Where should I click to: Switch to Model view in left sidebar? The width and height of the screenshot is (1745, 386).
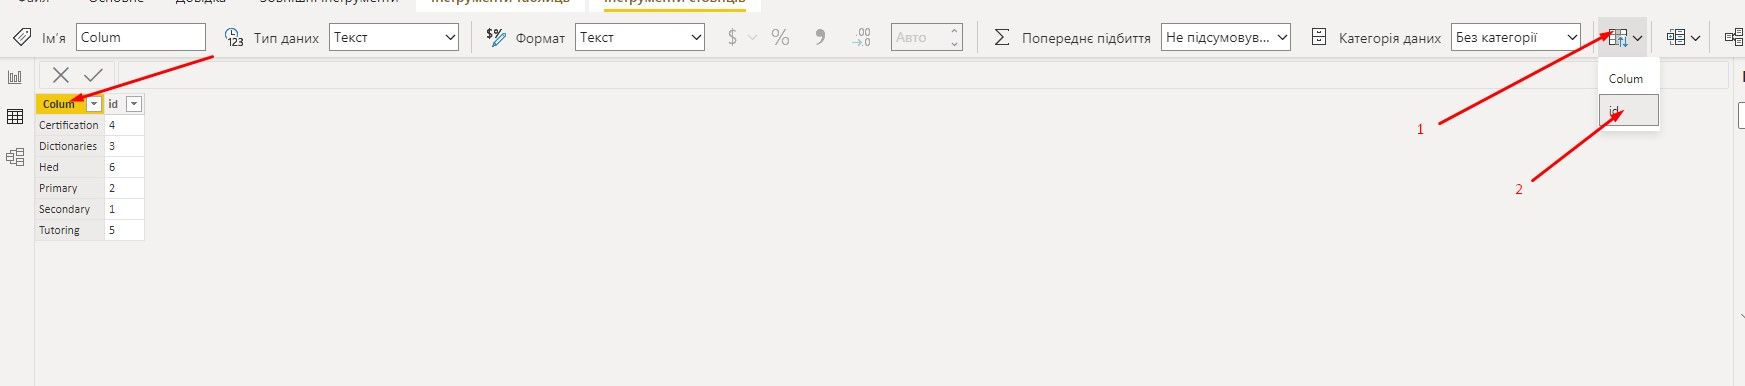click(x=15, y=157)
